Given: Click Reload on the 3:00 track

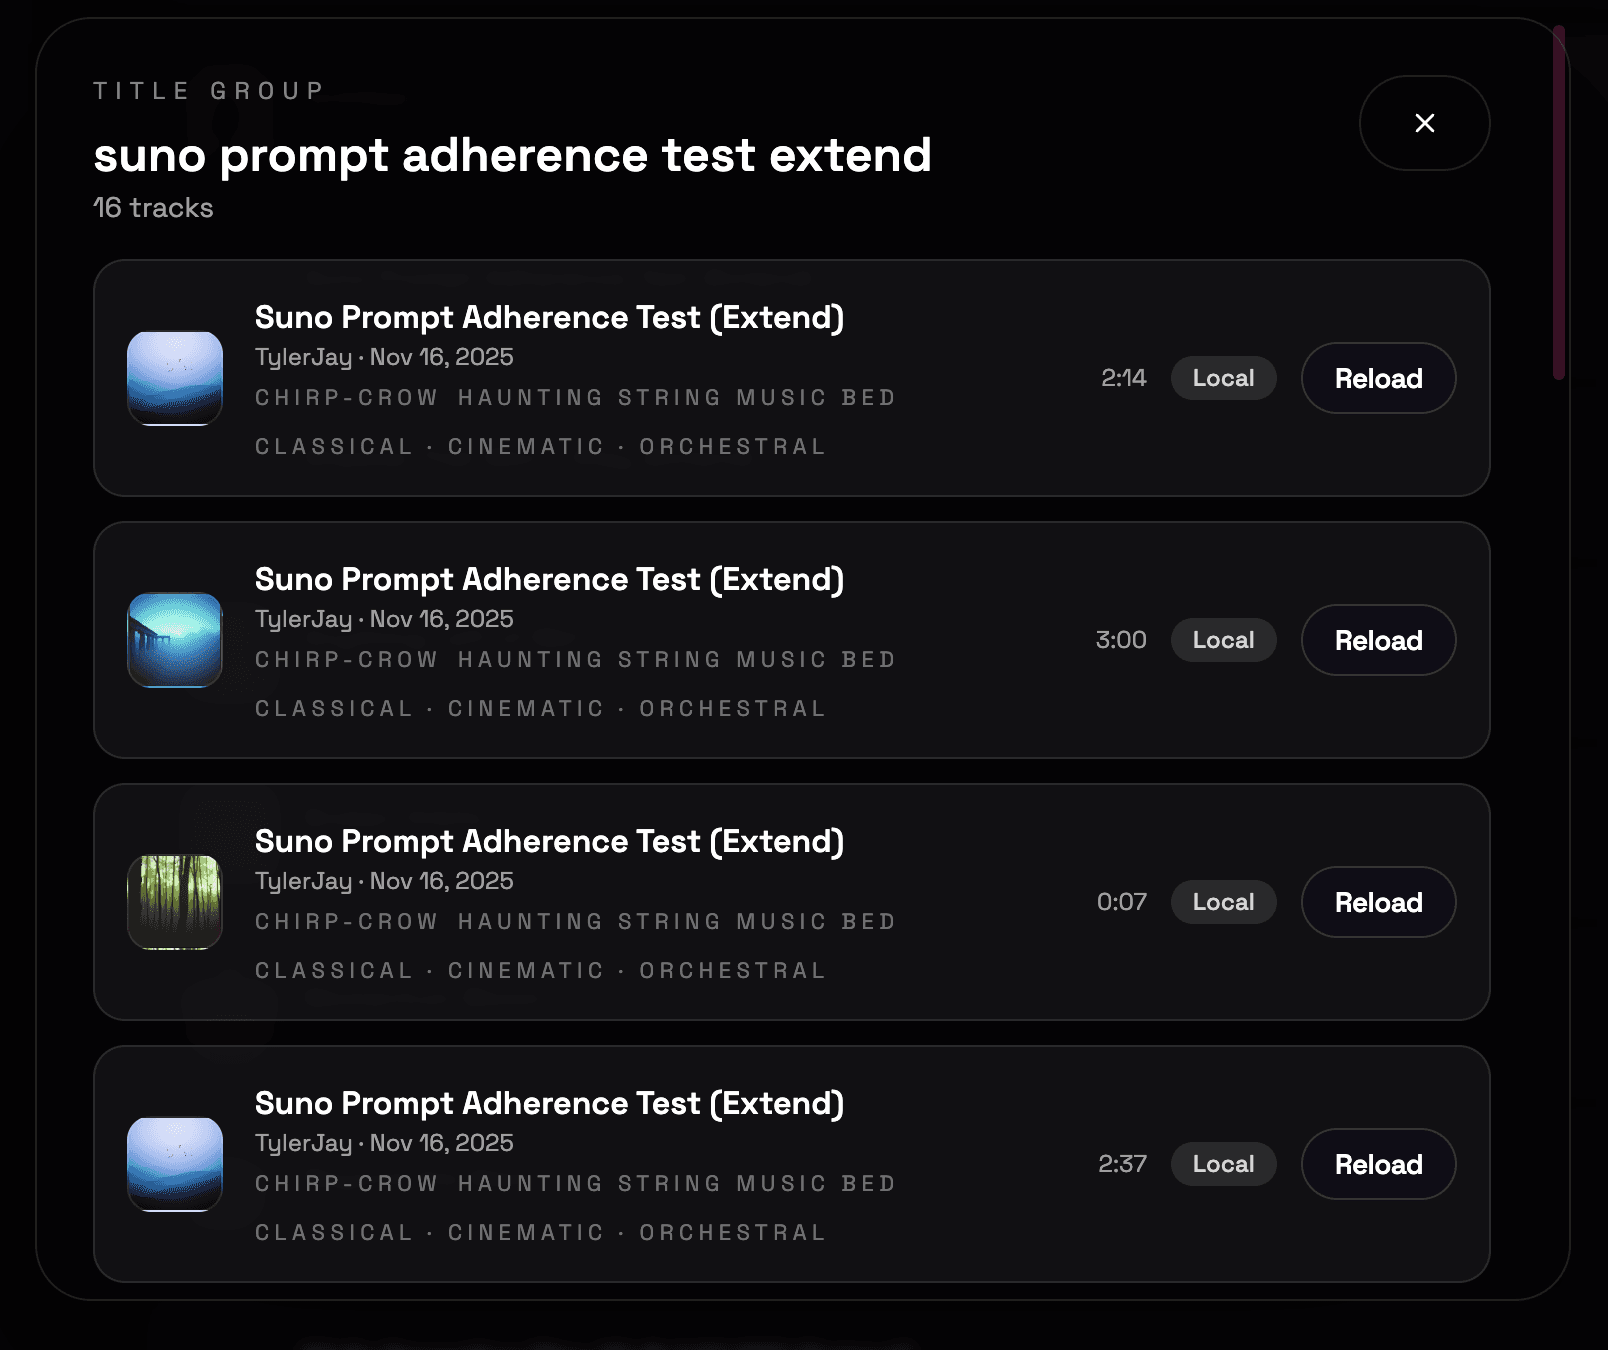Looking at the screenshot, I should pyautogui.click(x=1378, y=640).
